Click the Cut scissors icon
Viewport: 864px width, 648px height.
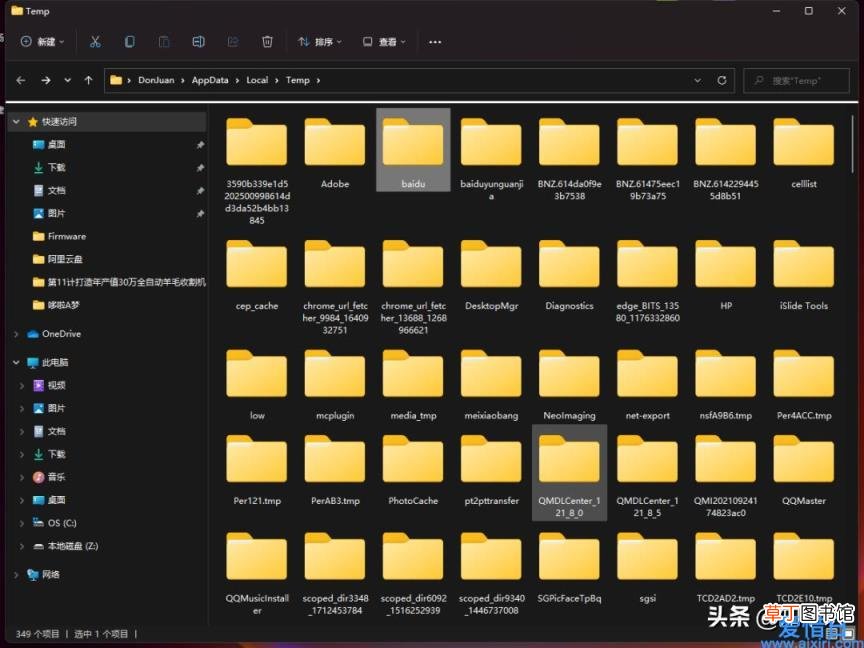[x=95, y=42]
